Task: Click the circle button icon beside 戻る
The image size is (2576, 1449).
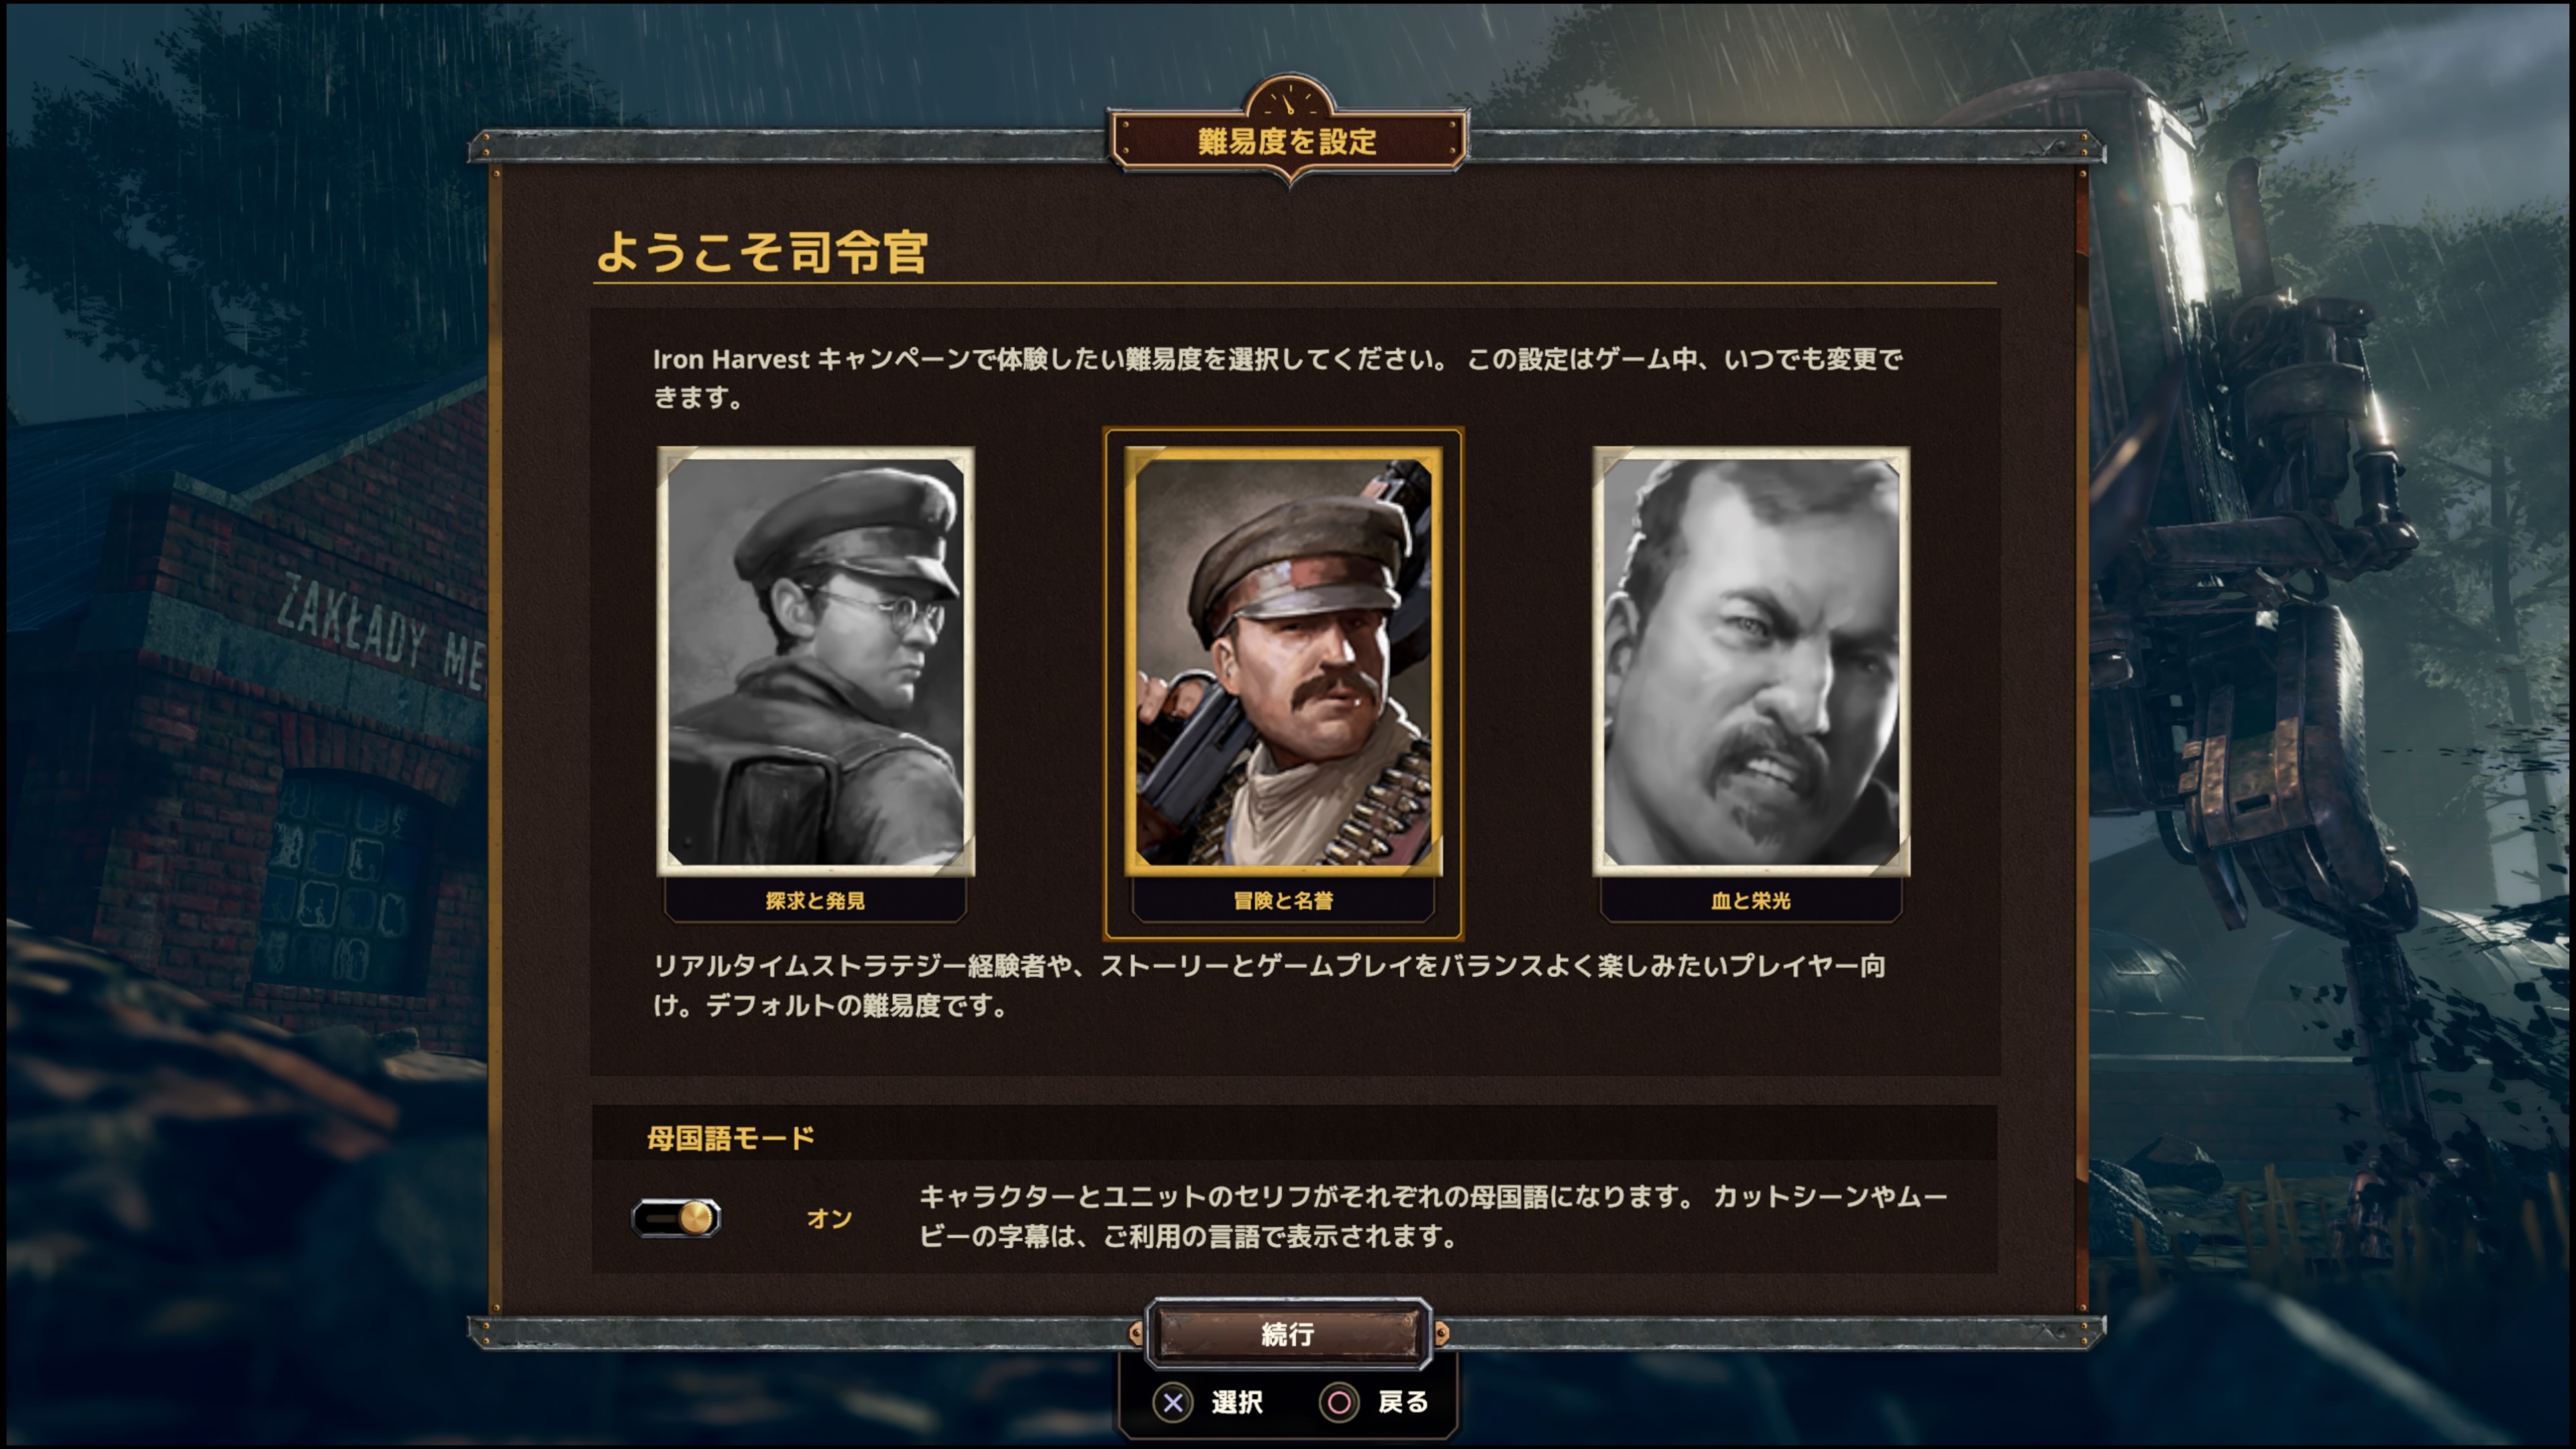Action: [x=1339, y=1403]
